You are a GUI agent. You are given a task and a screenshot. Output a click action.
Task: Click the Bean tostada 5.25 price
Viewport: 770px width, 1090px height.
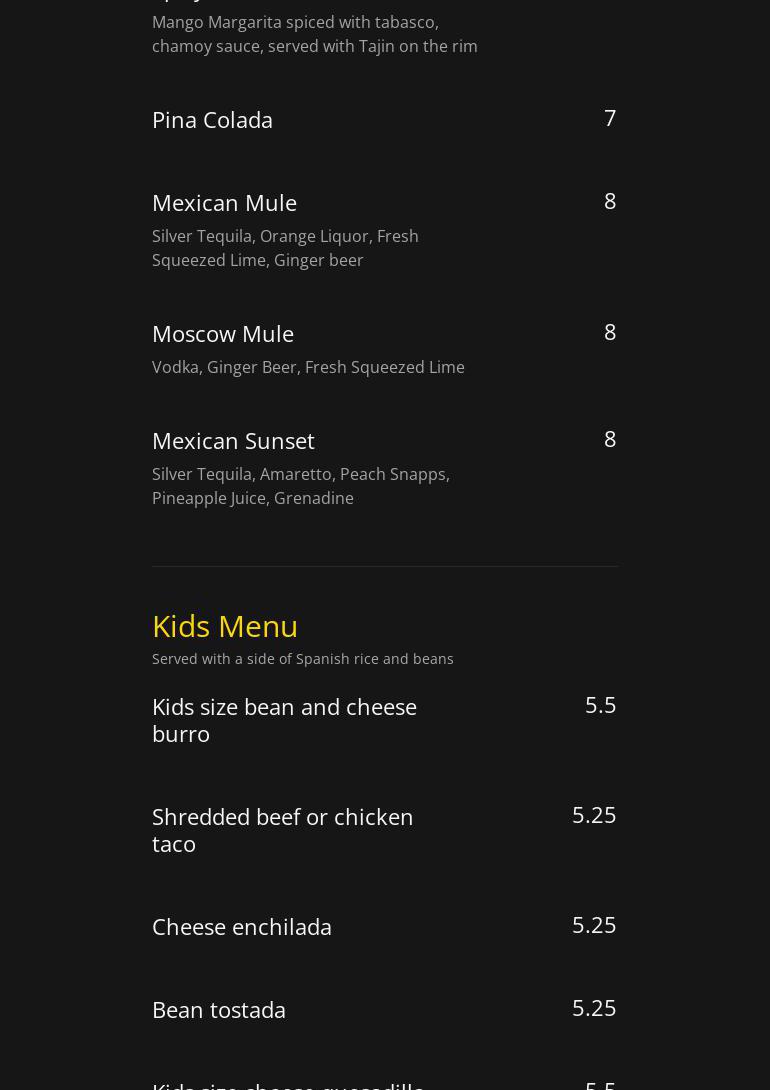tap(594, 1008)
